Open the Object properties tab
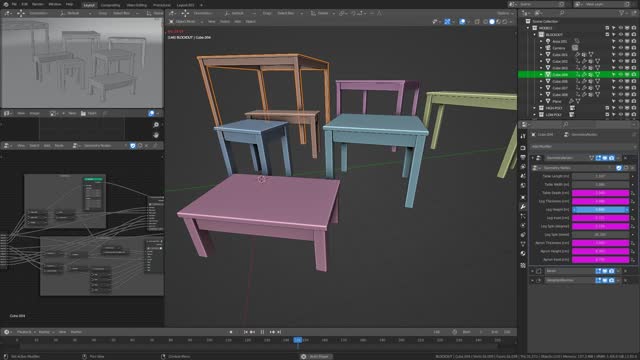Viewport: 640px width, 360px height. click(523, 197)
